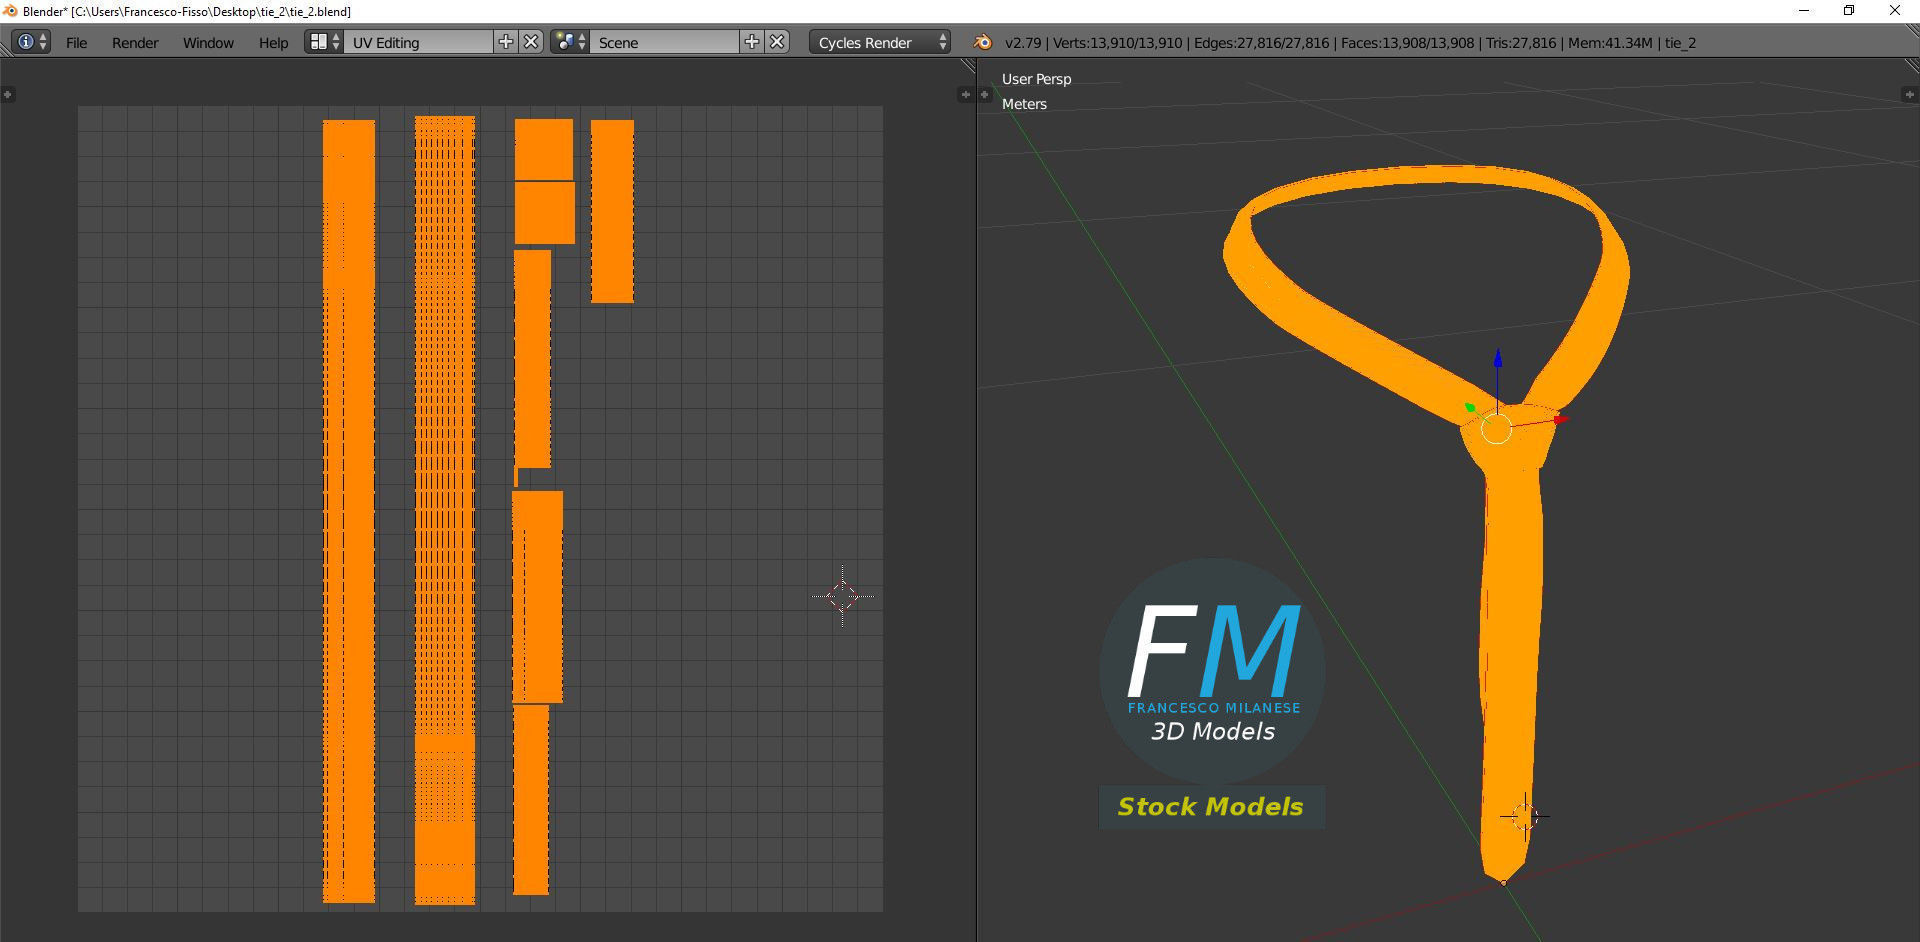Click the tie_2 object name in header
Screen dimensions: 1920x942
[x=1681, y=43]
